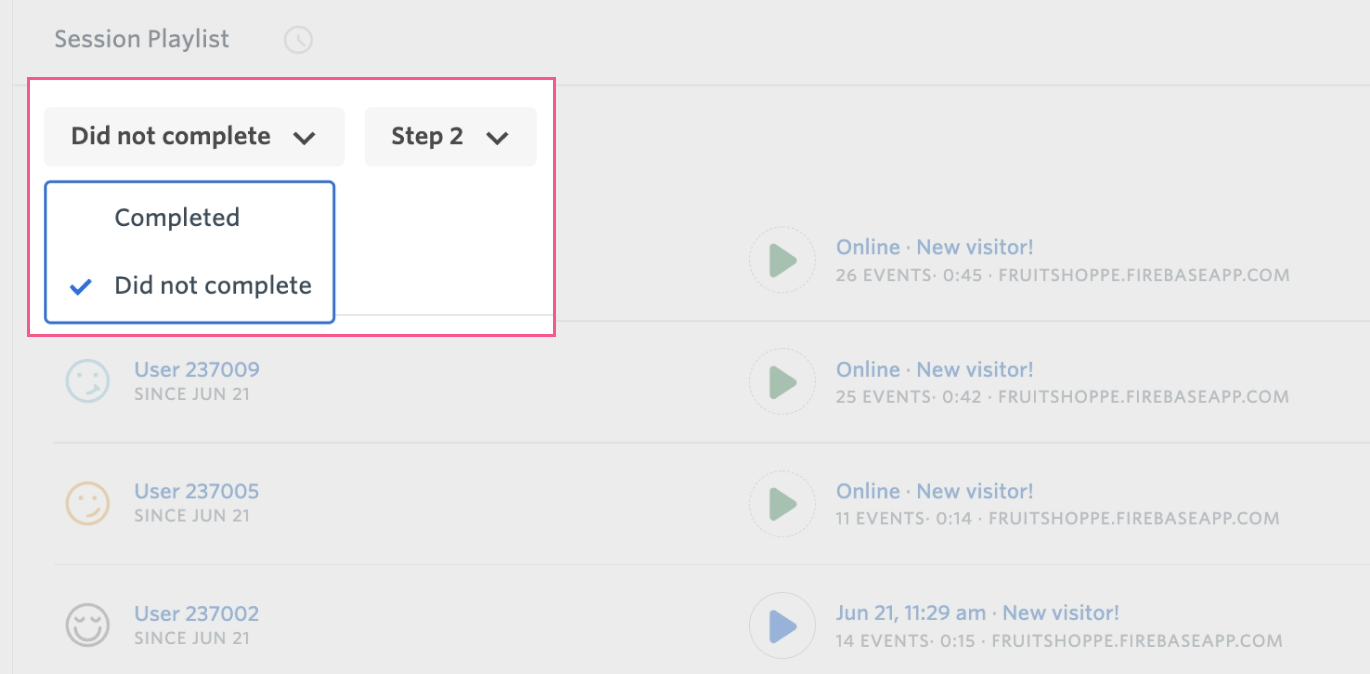Play the 25-event session recording
Image resolution: width=1370 pixels, height=674 pixels.
pos(782,382)
